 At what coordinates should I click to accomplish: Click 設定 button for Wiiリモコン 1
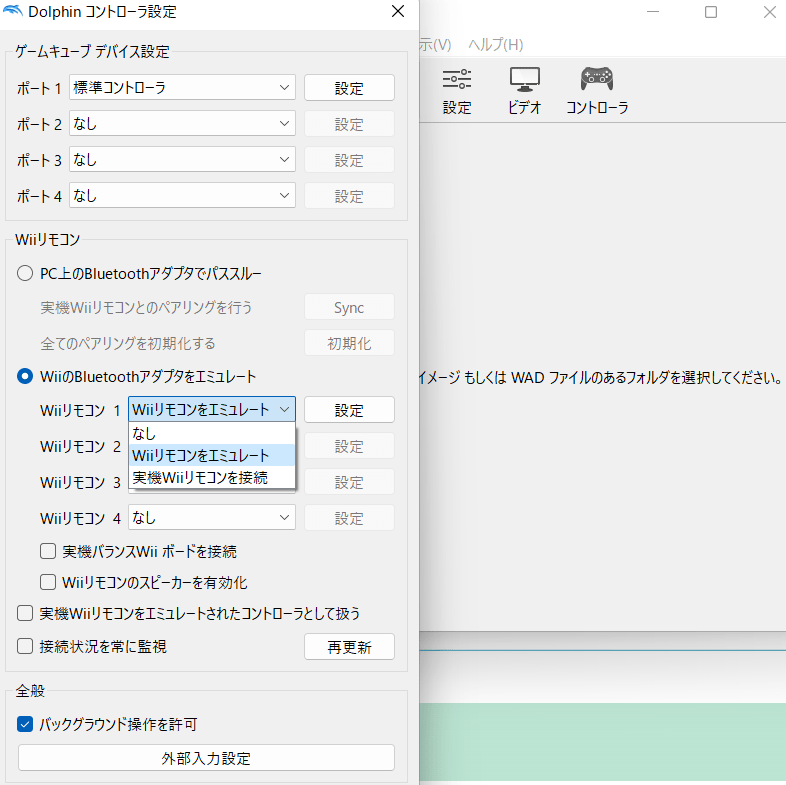[x=349, y=410]
